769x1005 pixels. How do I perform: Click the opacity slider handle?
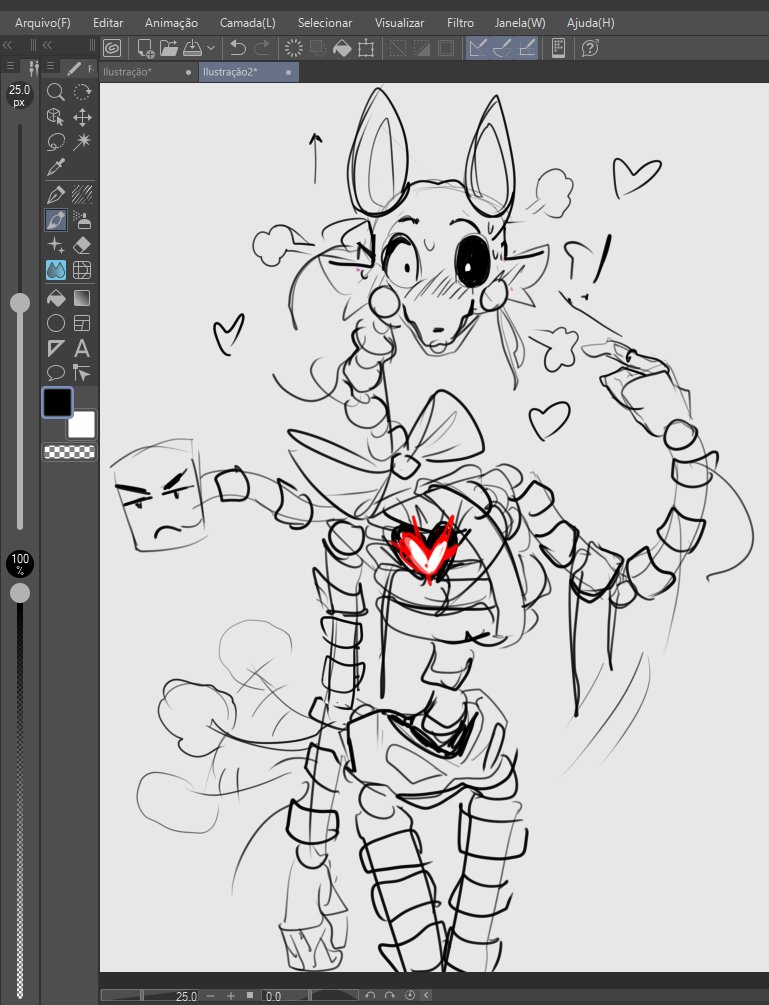(20, 593)
